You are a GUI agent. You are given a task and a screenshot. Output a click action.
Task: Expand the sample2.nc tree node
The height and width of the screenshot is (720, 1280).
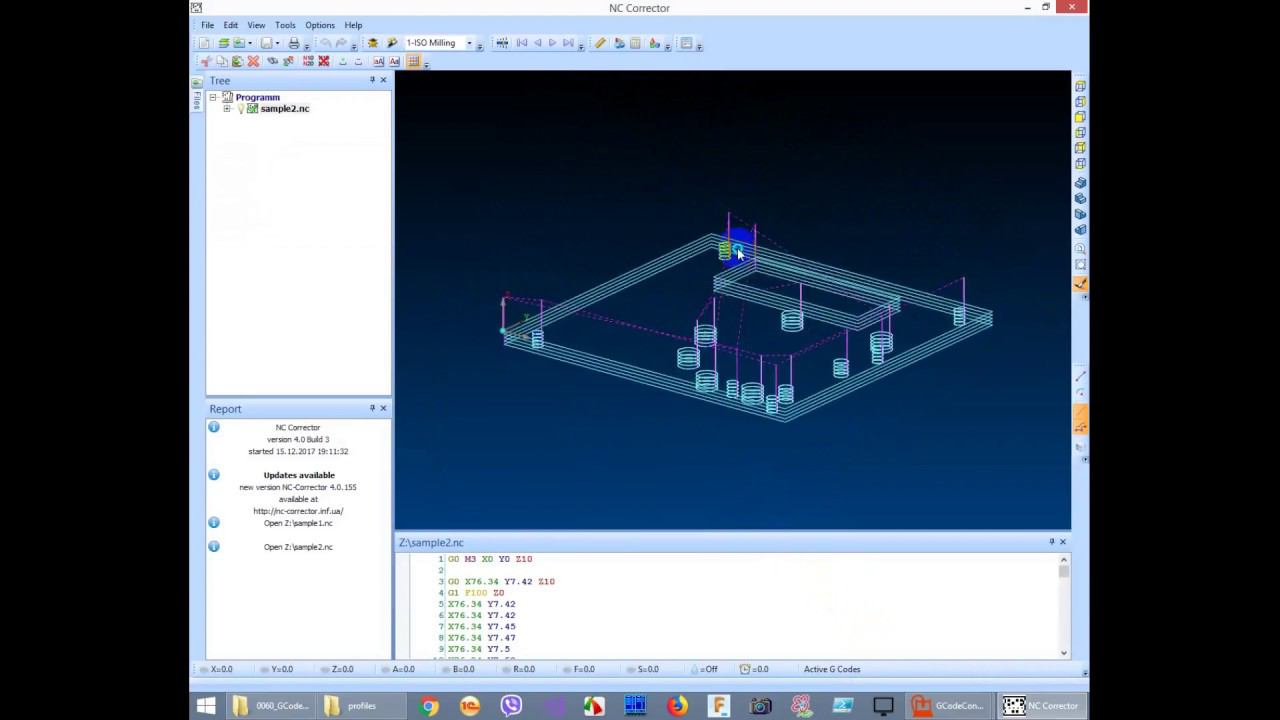tap(227, 109)
